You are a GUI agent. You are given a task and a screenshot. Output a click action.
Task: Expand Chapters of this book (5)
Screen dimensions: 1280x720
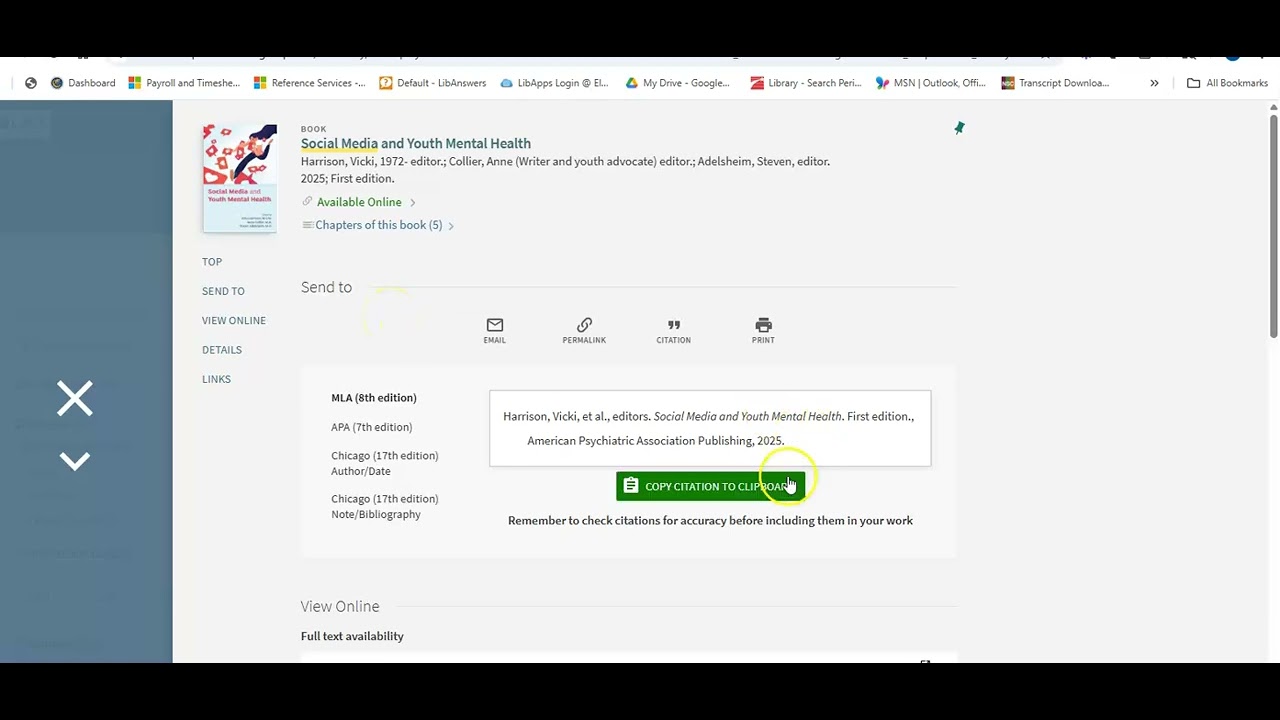(378, 225)
